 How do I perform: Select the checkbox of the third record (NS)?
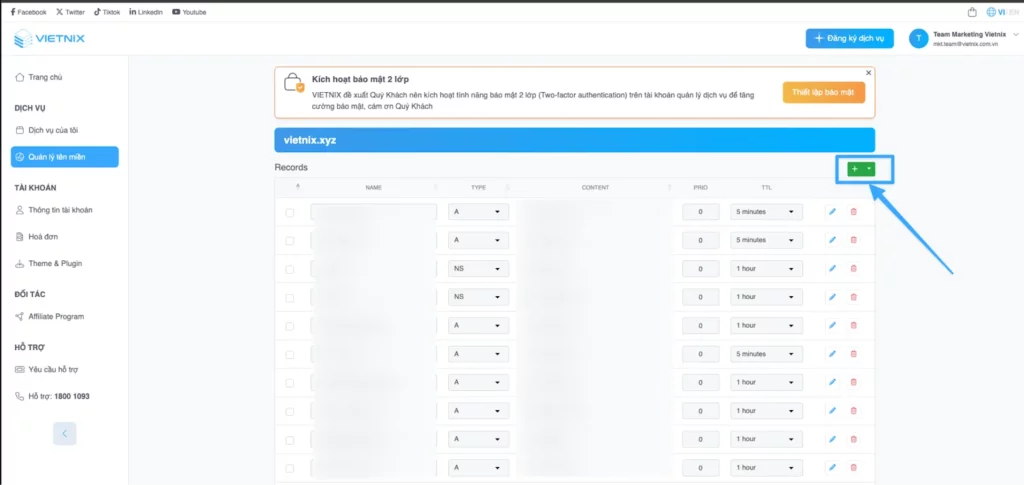coord(290,269)
